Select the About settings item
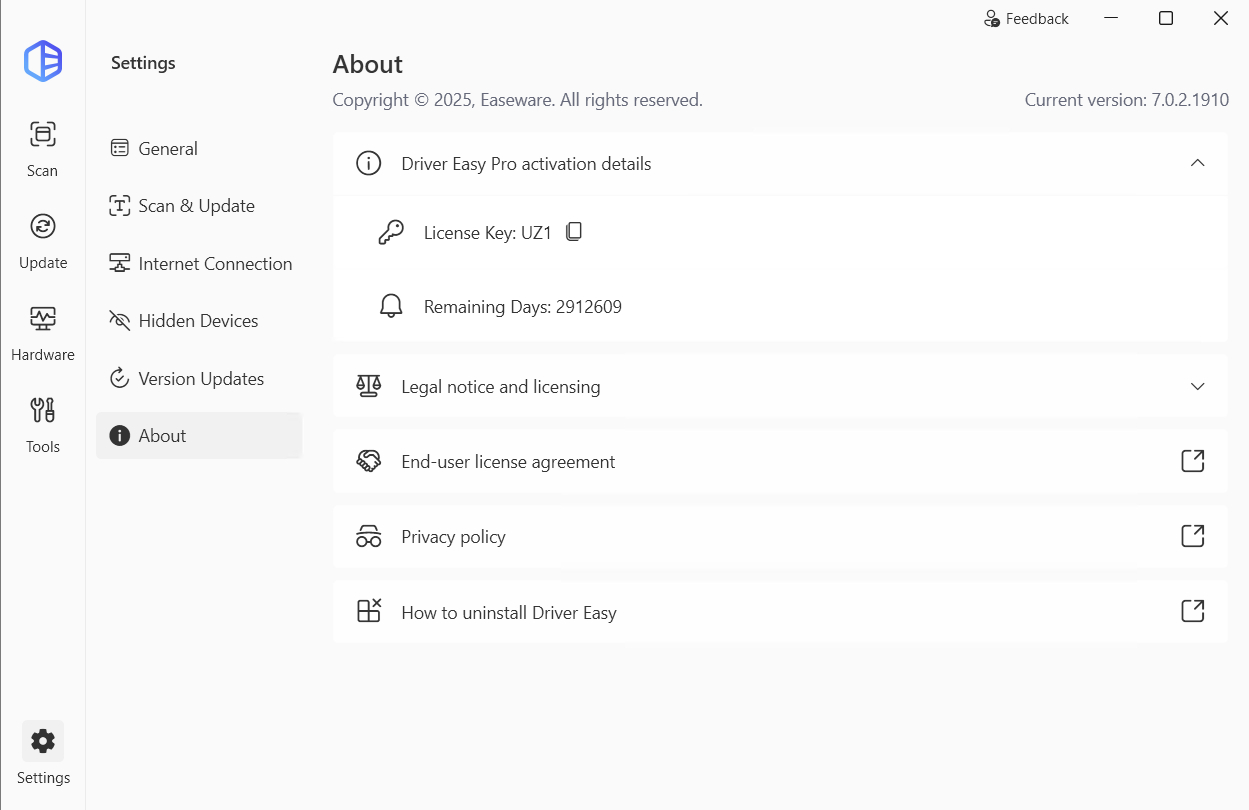Viewport: 1249px width, 810px height. pyautogui.click(x=199, y=436)
